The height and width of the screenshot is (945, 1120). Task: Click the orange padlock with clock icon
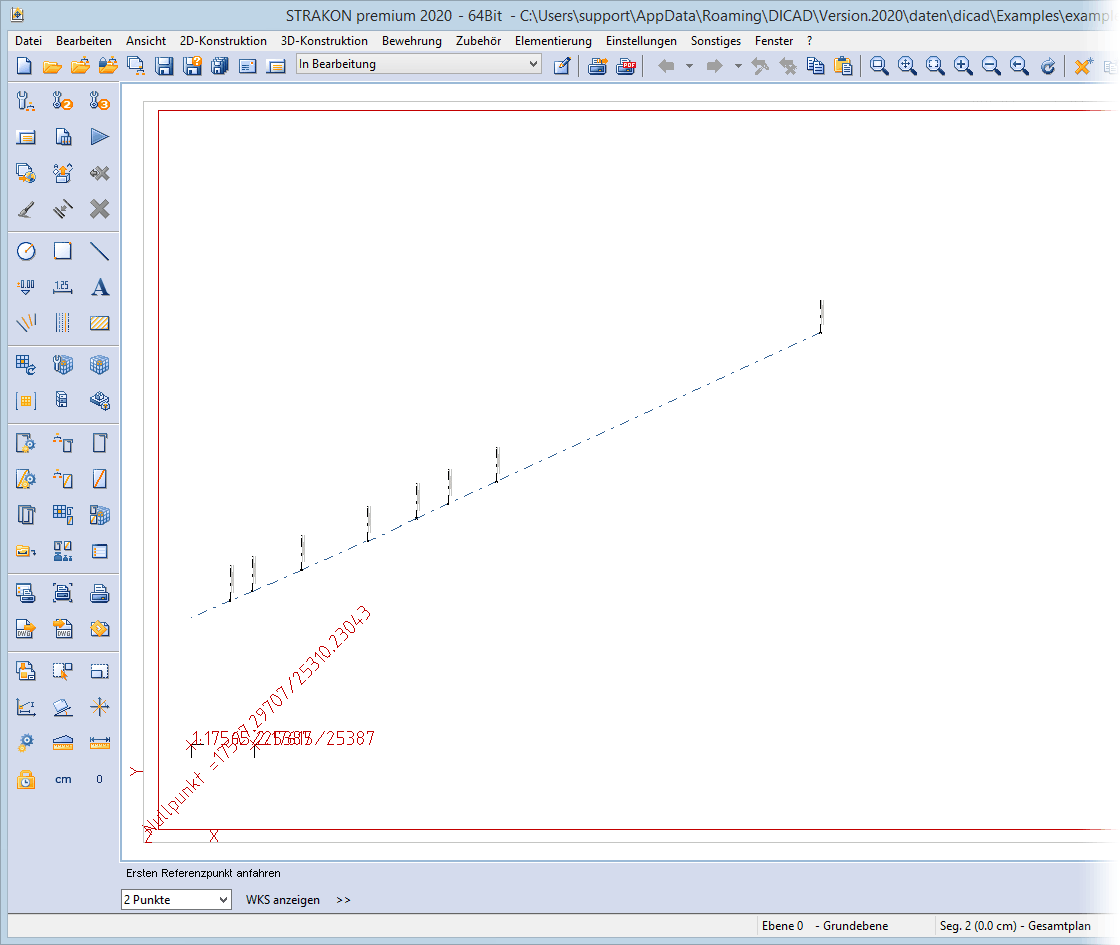pos(26,779)
